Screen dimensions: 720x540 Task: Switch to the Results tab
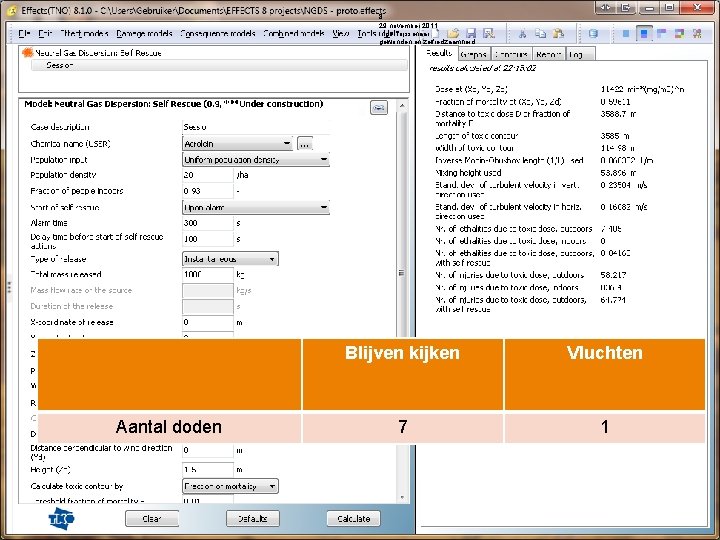point(439,53)
